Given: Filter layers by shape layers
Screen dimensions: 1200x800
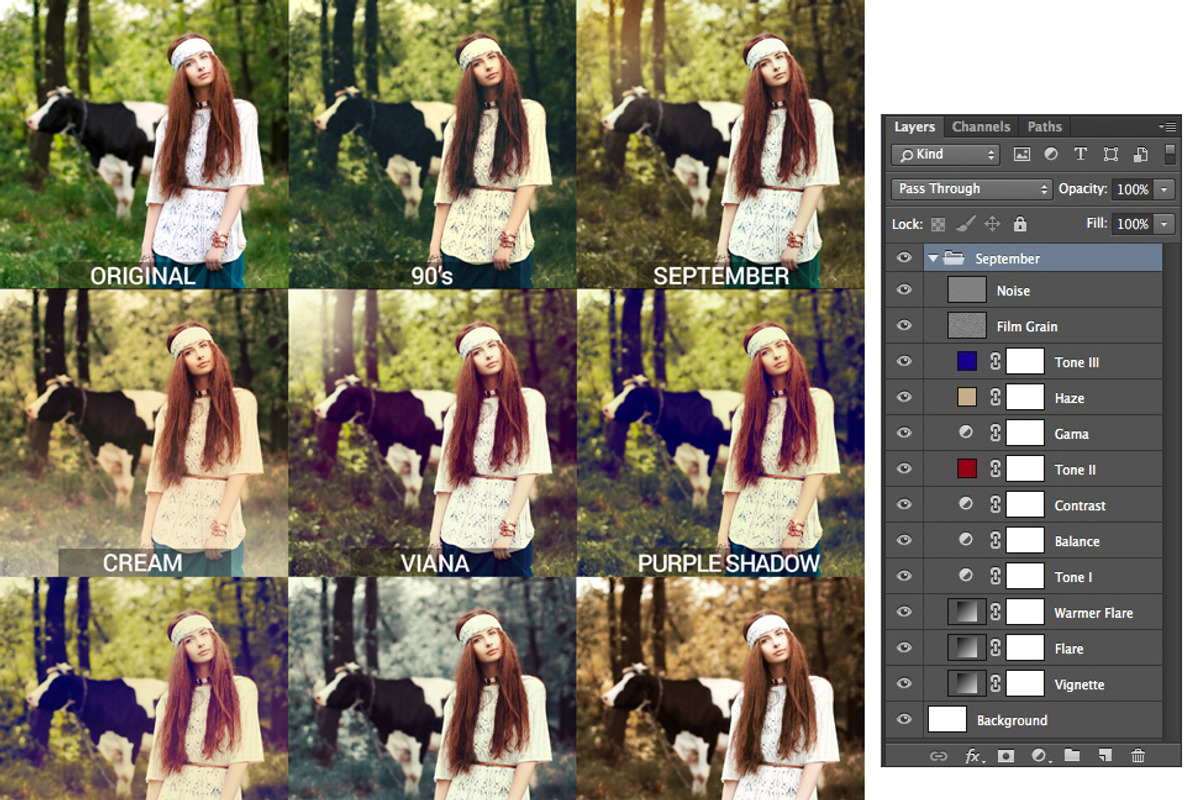Looking at the screenshot, I should [1110, 154].
